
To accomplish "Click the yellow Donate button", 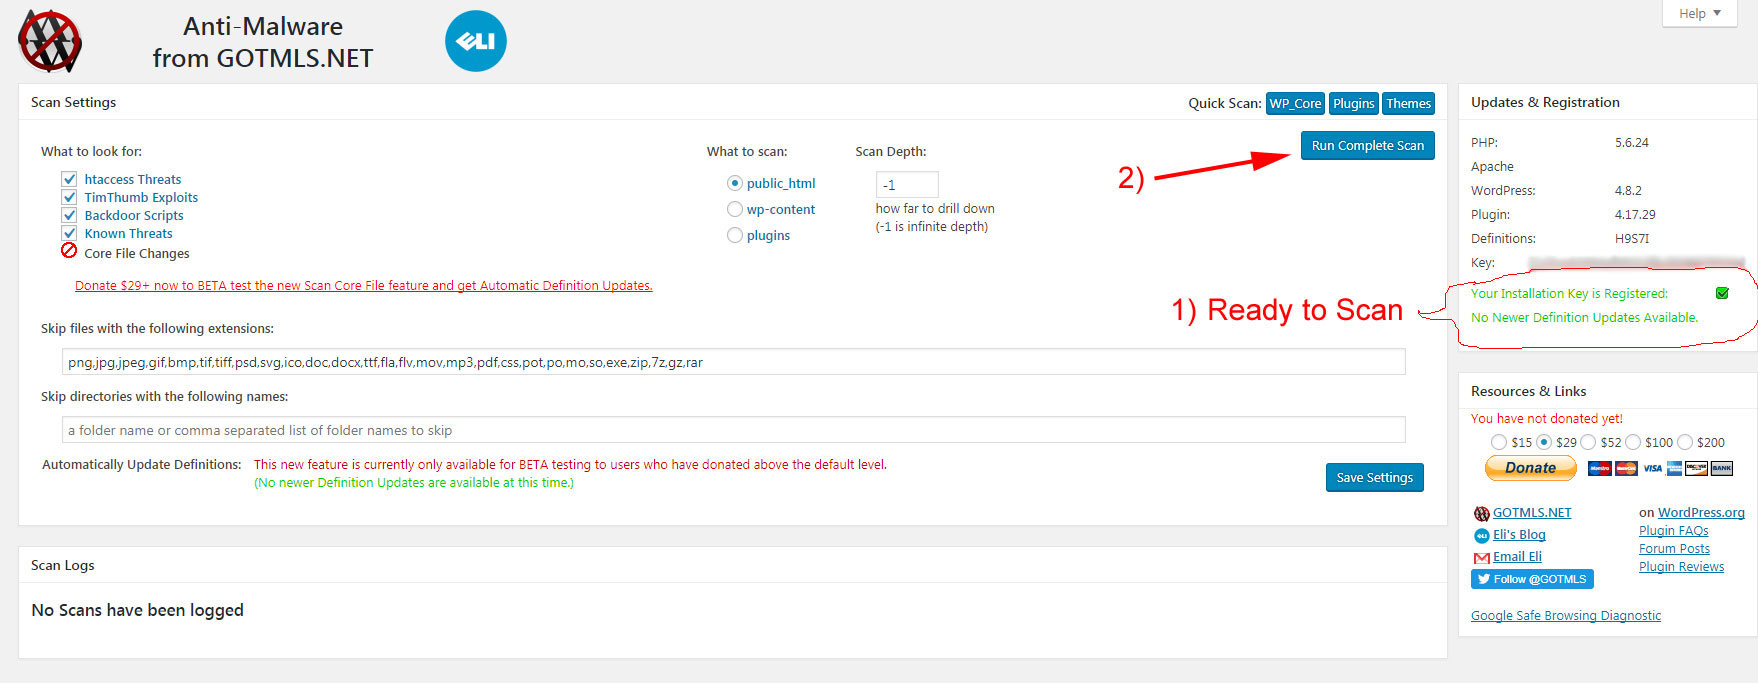I will tap(1530, 468).
